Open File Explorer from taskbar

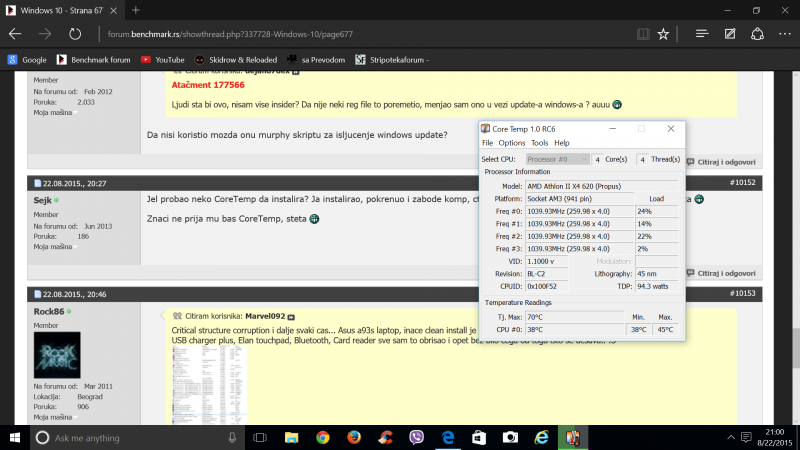(291, 438)
